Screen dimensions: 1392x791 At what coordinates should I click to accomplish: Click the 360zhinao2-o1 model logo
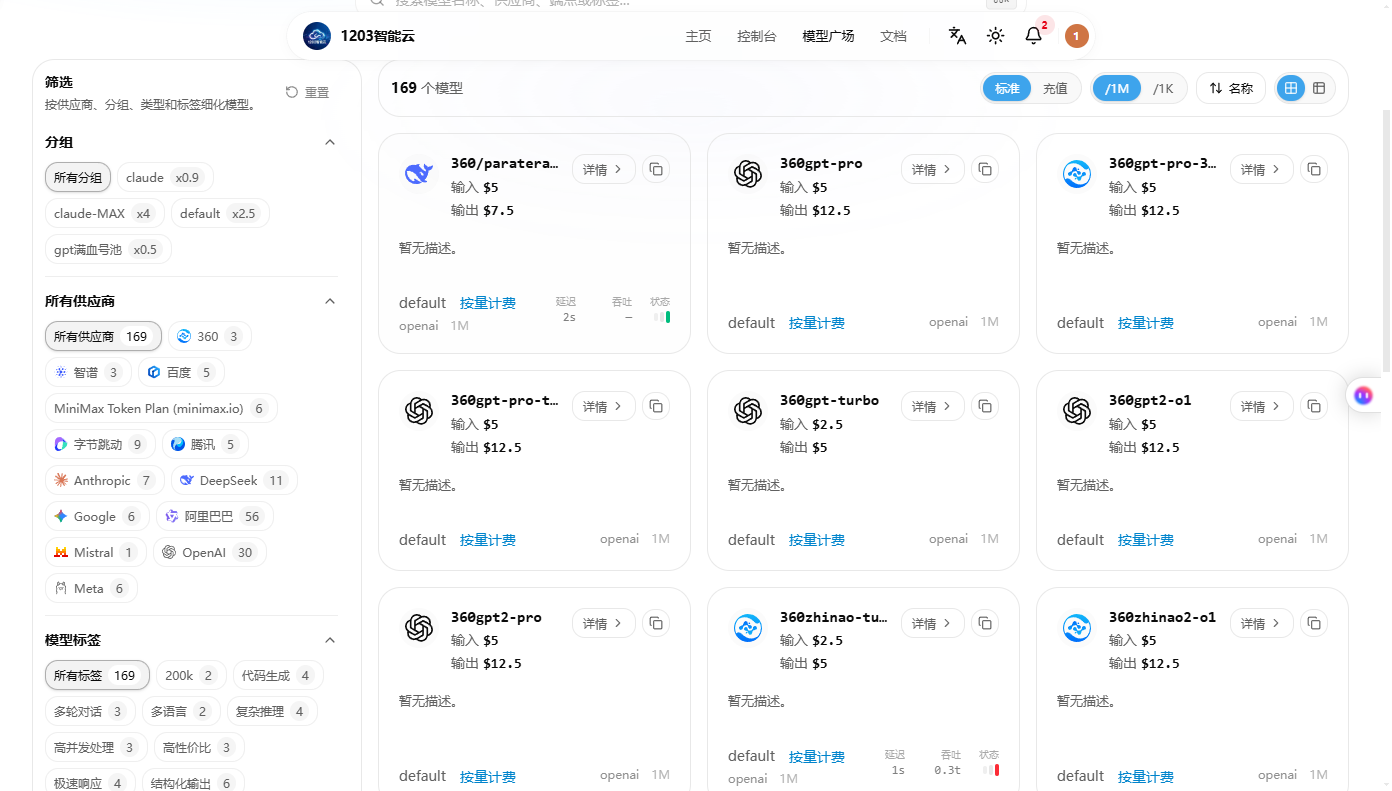pos(1076,627)
